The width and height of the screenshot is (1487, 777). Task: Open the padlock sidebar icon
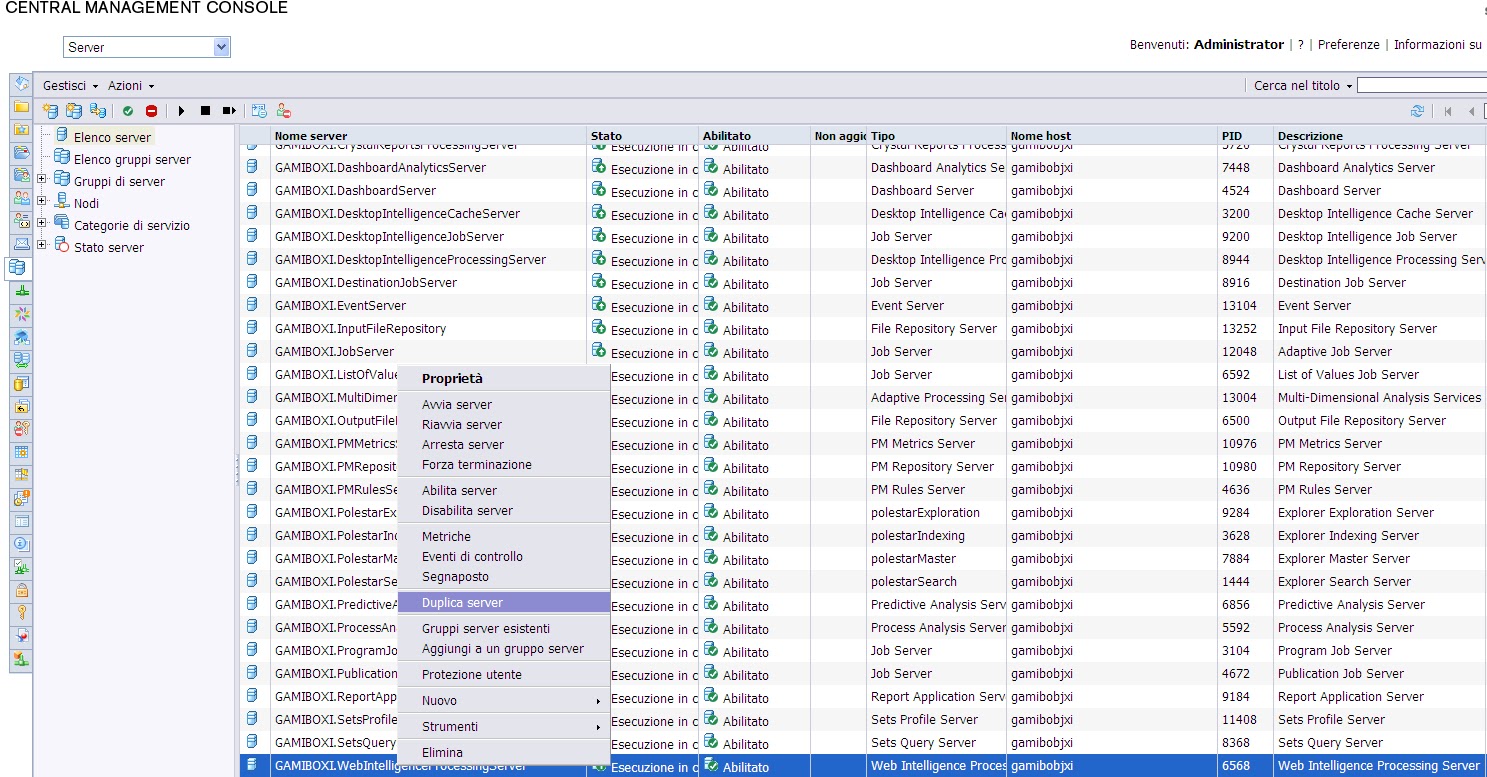click(21, 590)
